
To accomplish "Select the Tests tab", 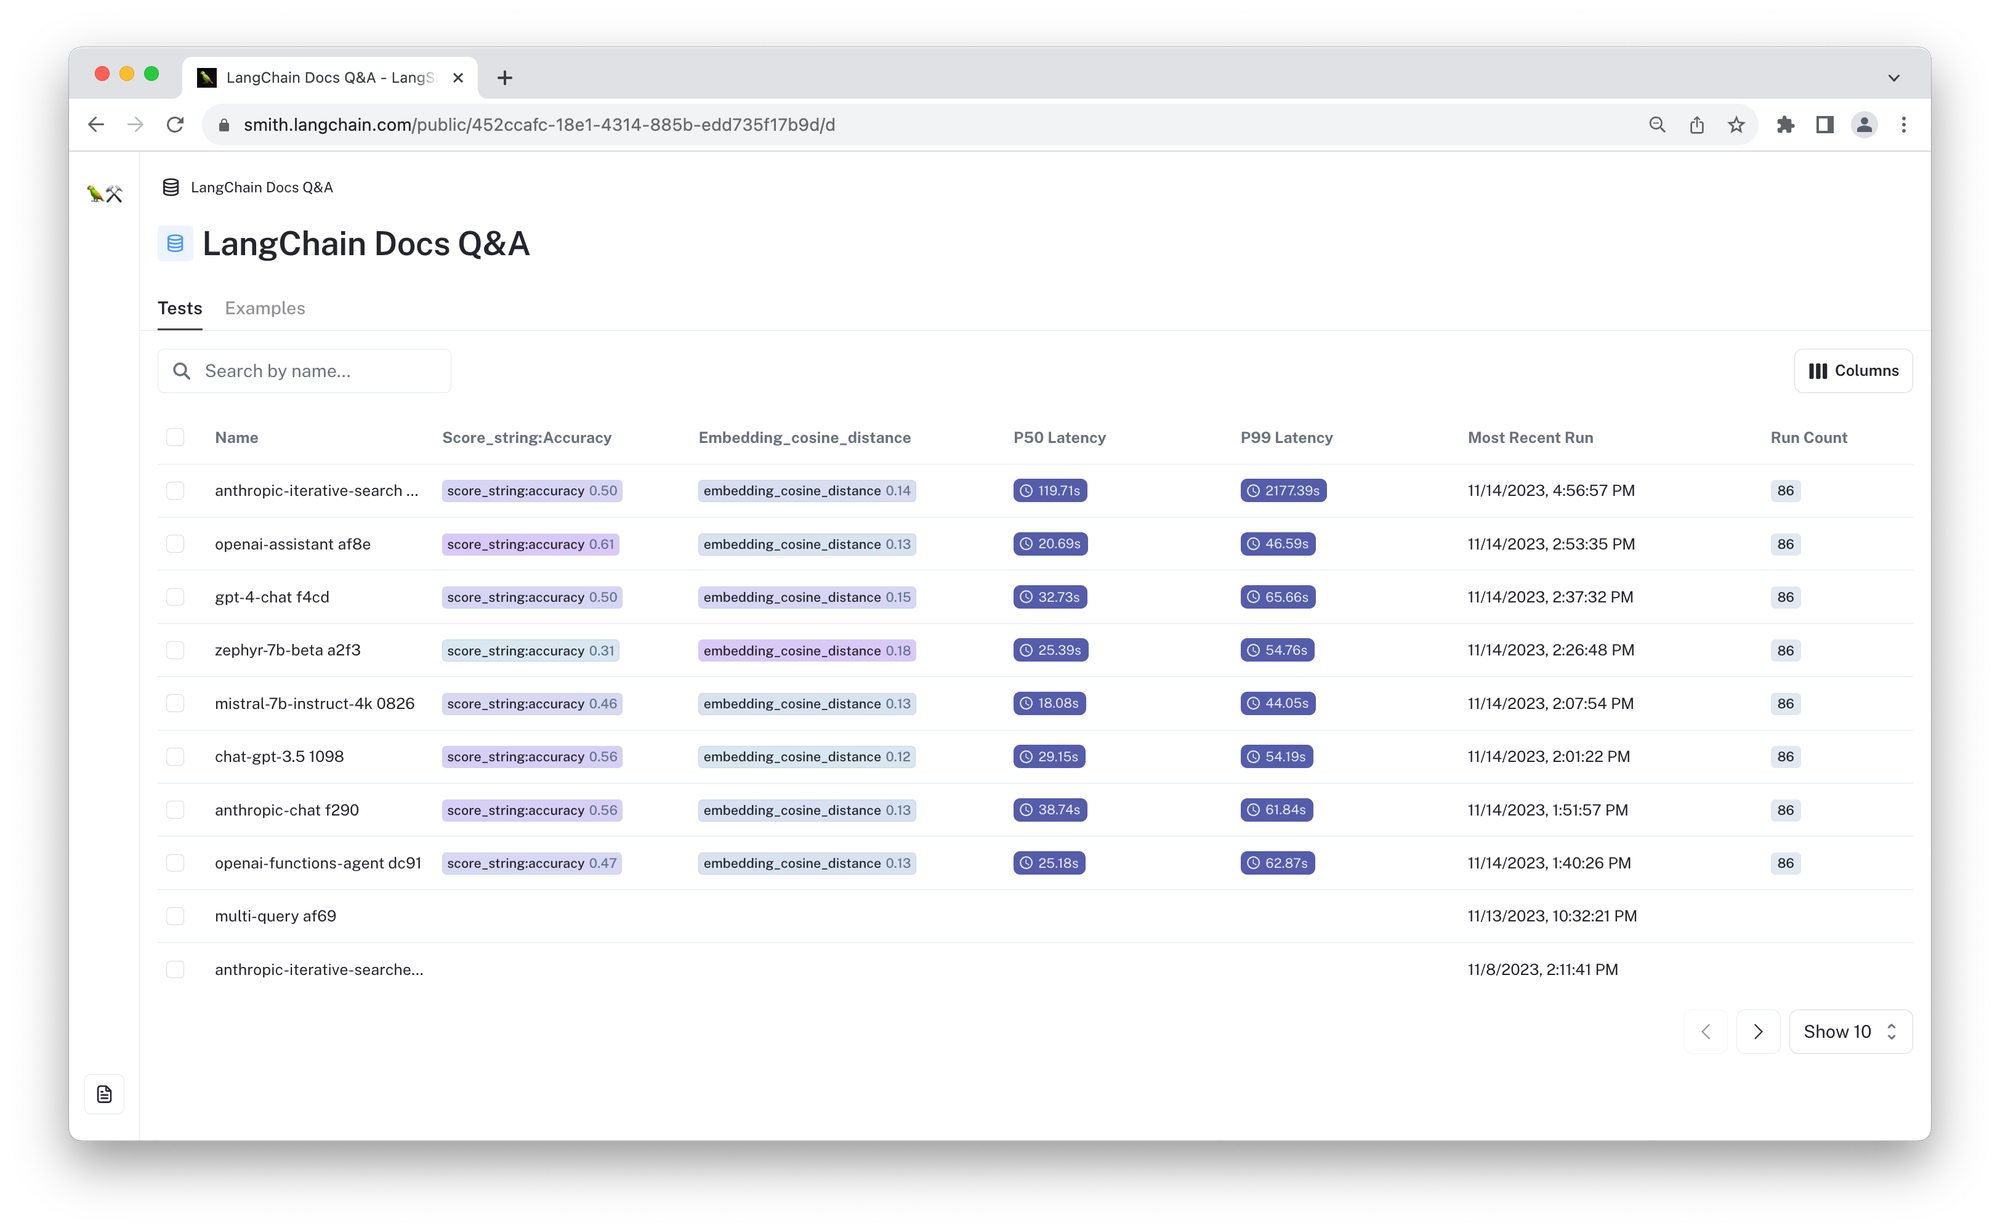I will click(x=180, y=308).
